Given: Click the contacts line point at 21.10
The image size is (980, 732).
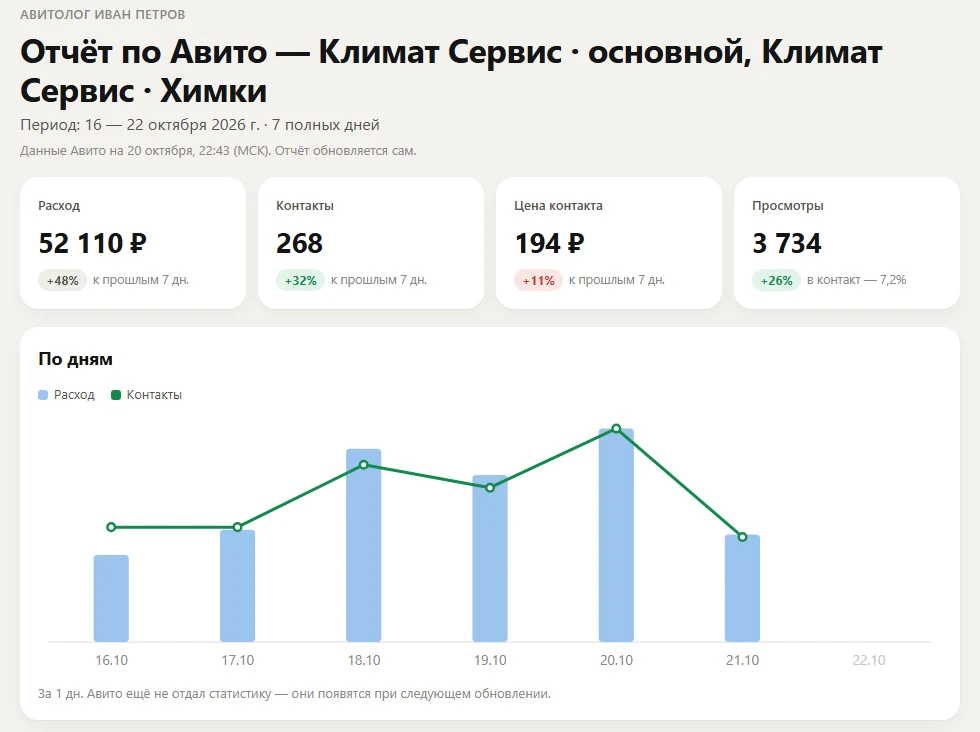Looking at the screenshot, I should [742, 537].
